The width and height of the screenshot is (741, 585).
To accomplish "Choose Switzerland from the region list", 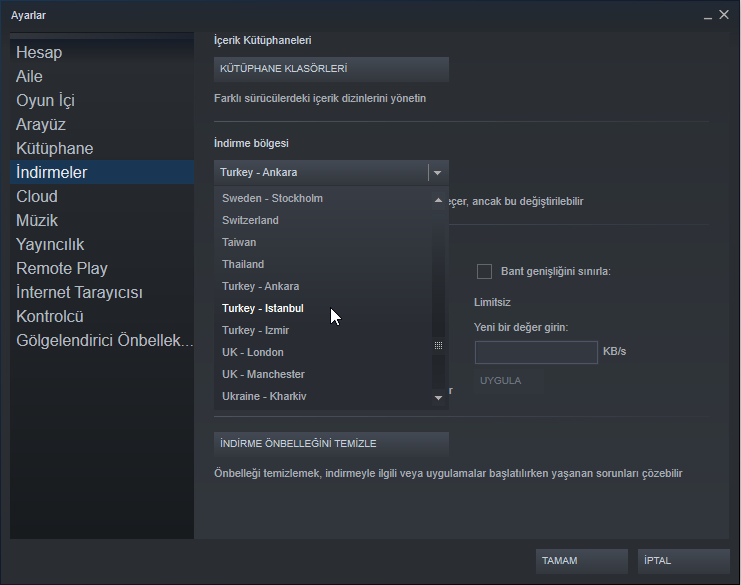I will pos(323,220).
